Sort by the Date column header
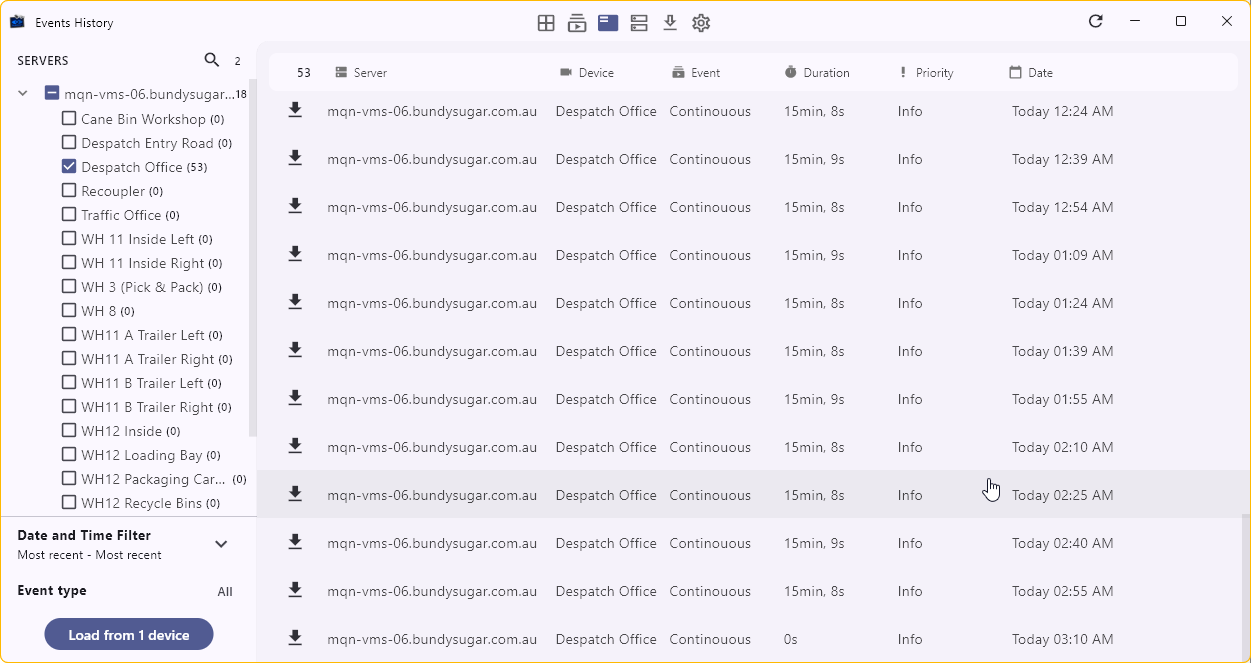The image size is (1251, 663). [1031, 73]
